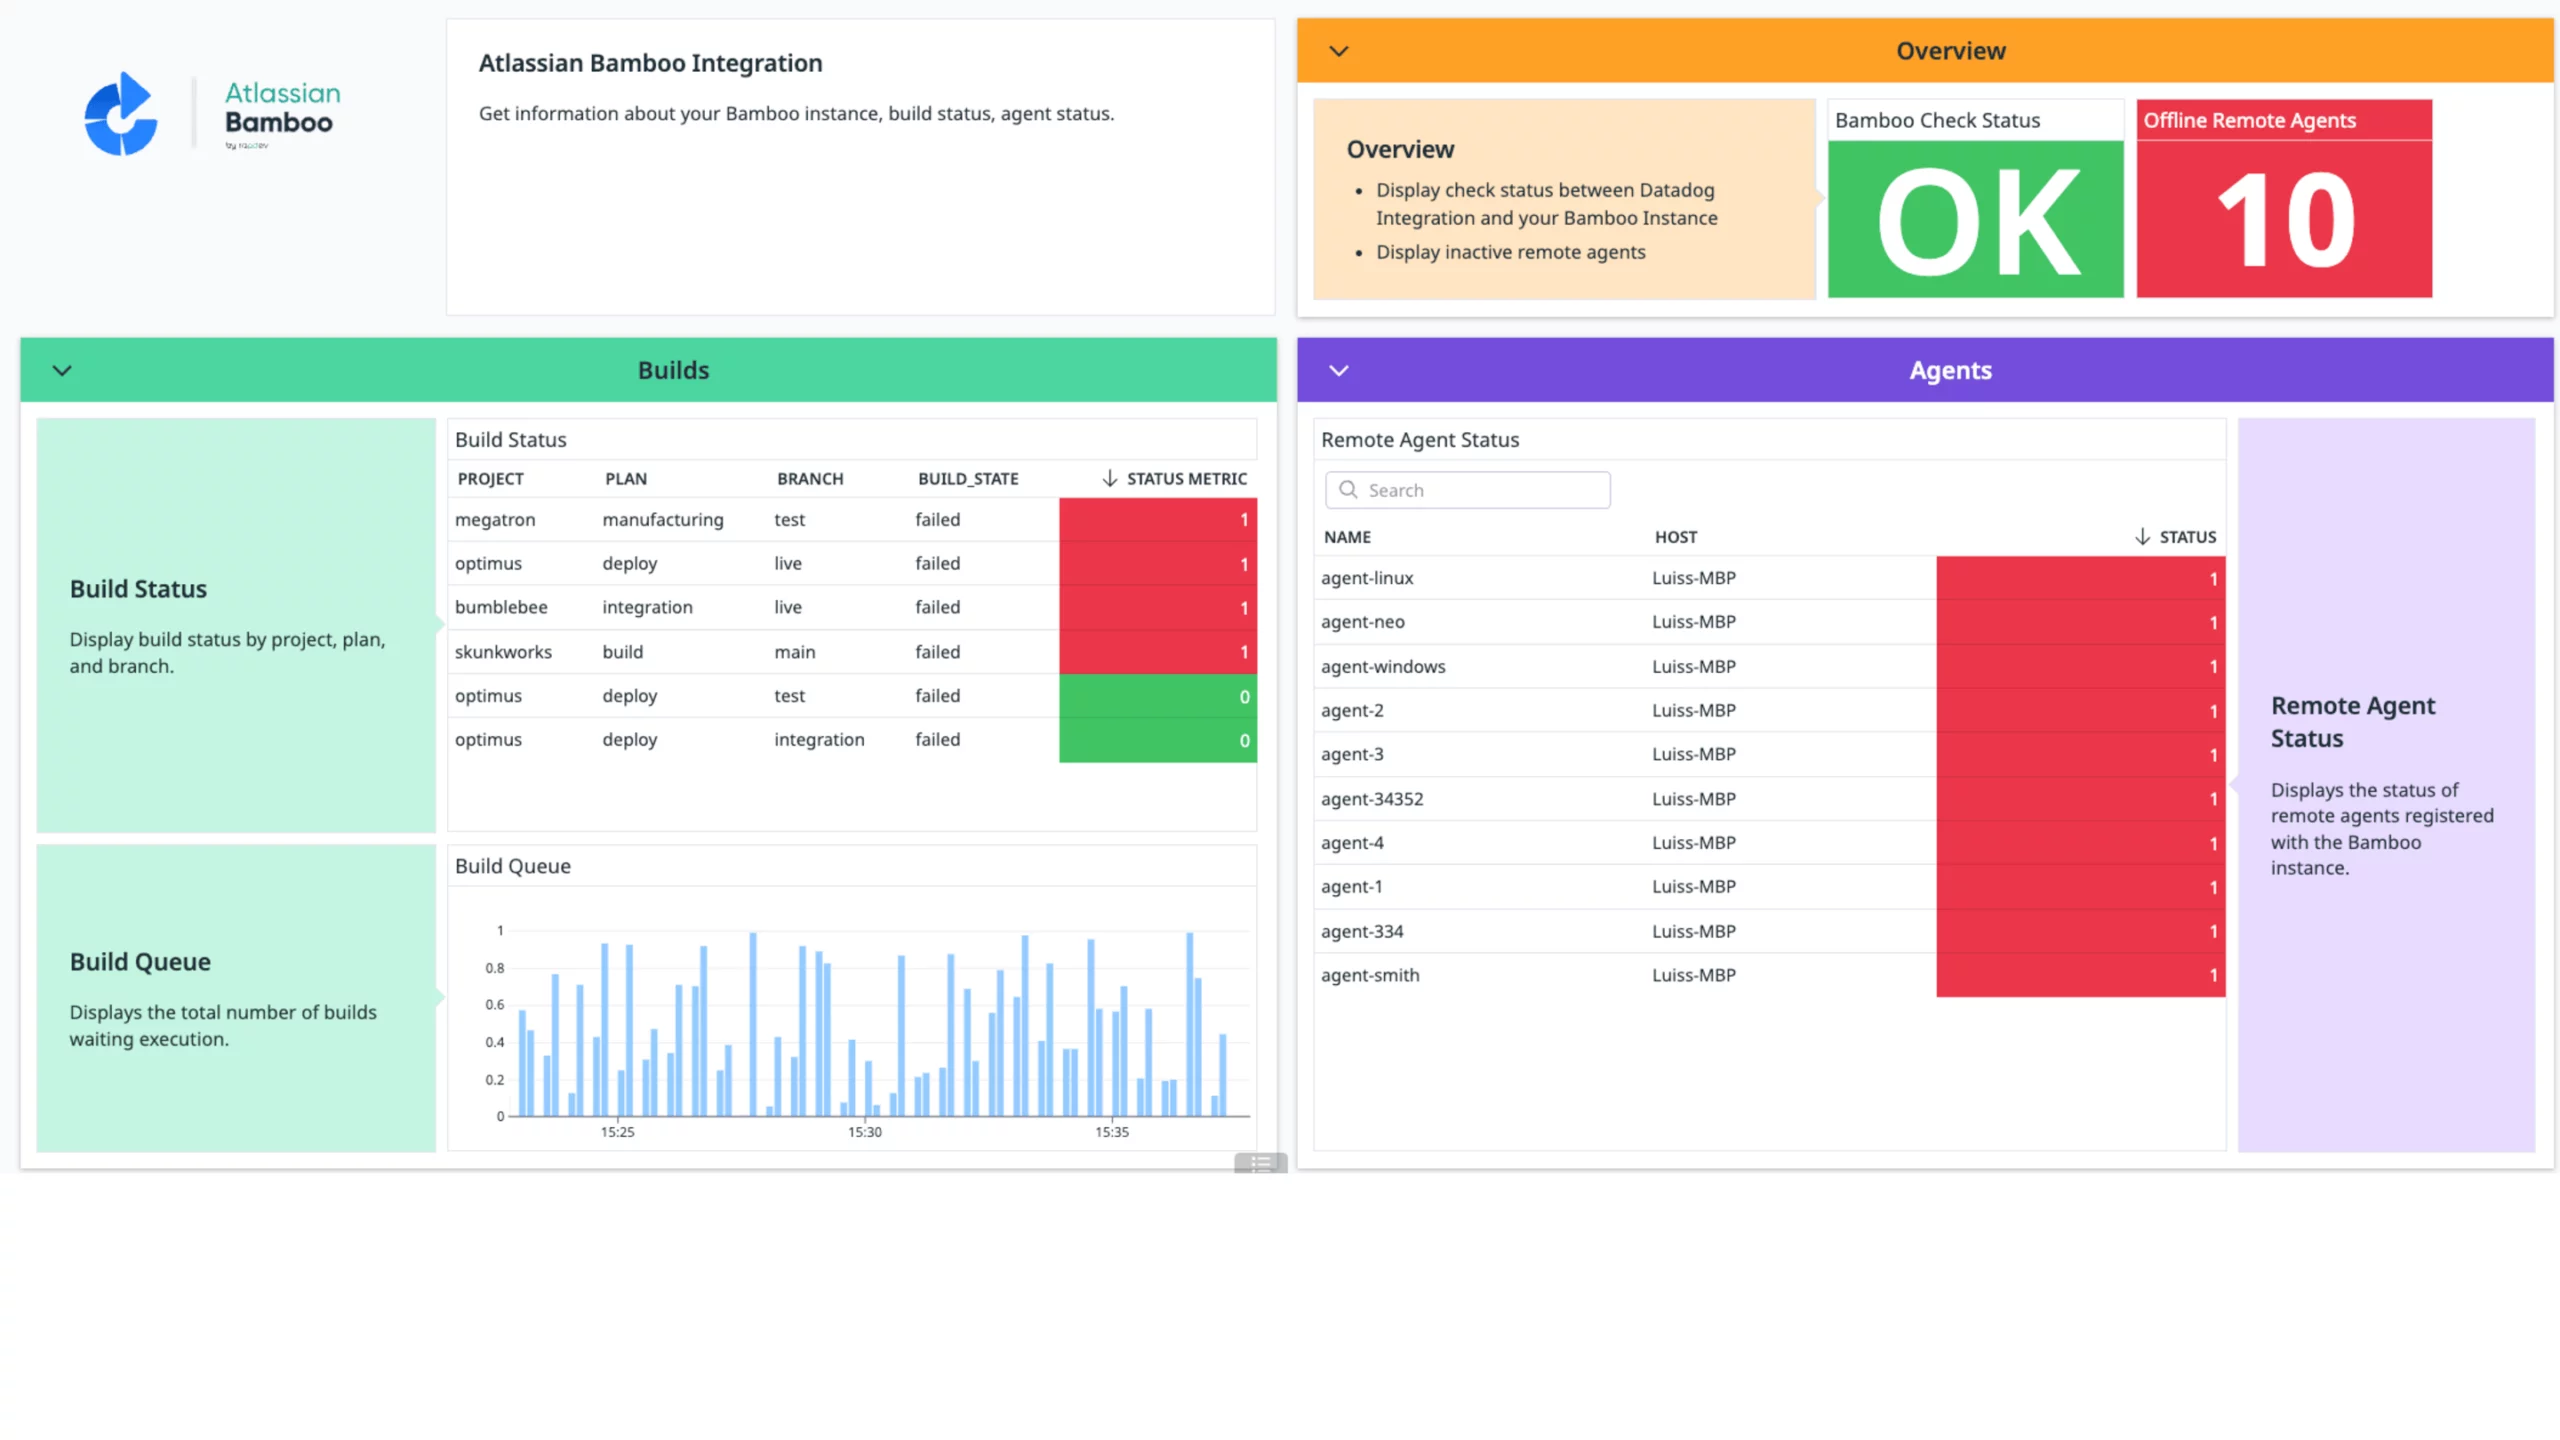Sort the build table by BUILD_STATE column
The height and width of the screenshot is (1440, 2560).
pos(968,479)
